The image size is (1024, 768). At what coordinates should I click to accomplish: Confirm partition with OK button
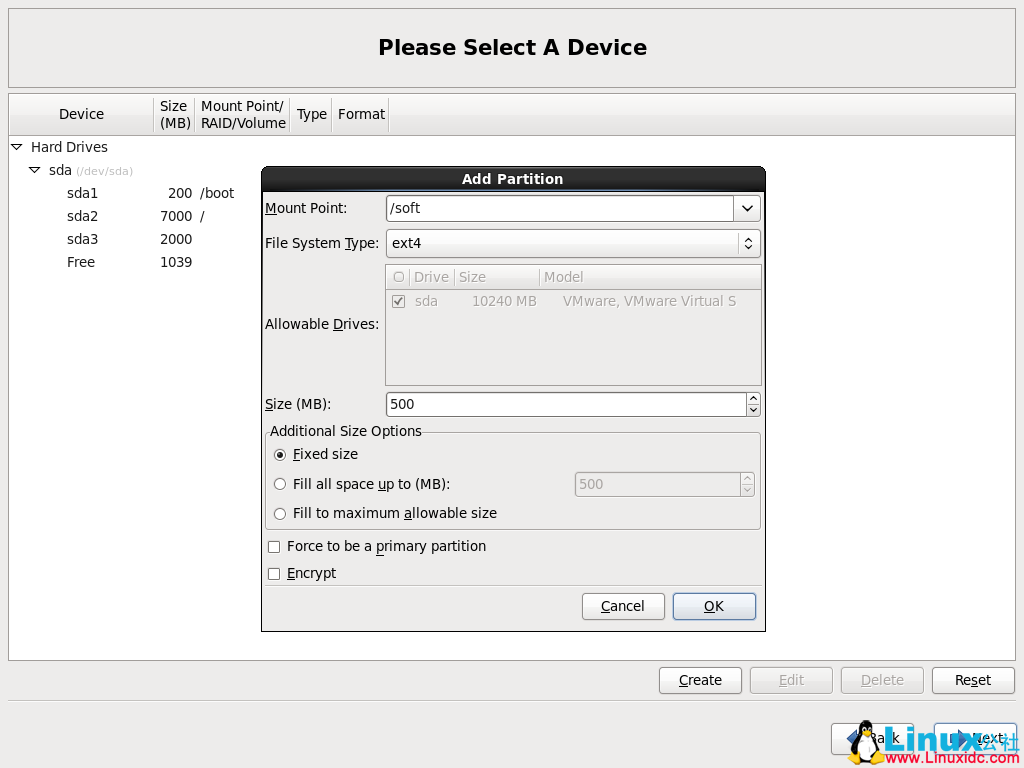[713, 606]
